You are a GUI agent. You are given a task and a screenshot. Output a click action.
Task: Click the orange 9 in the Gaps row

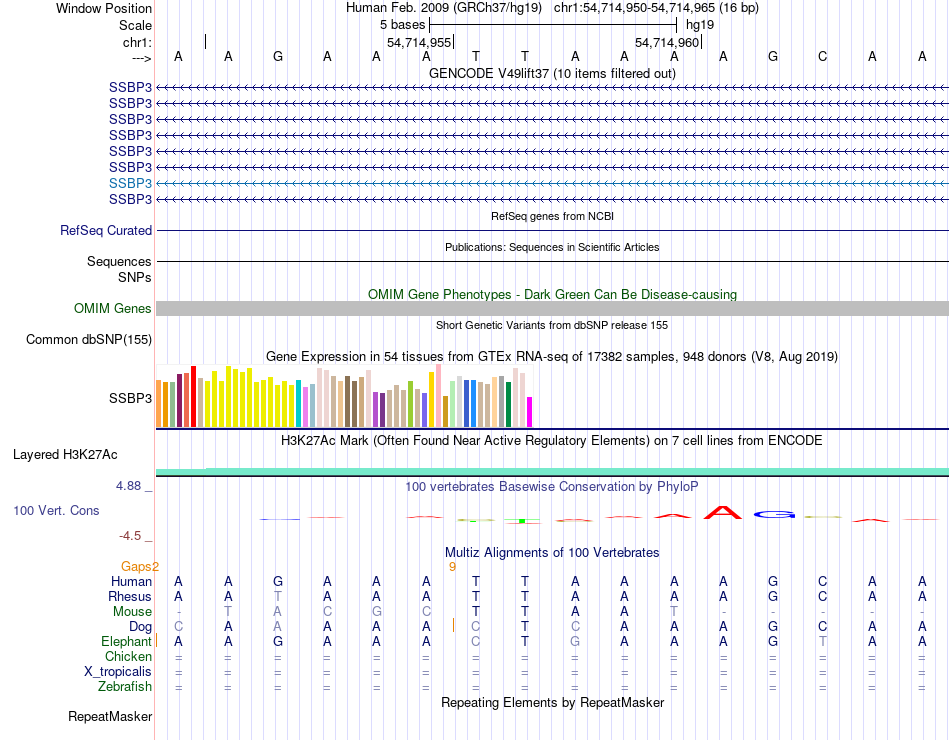(452, 567)
